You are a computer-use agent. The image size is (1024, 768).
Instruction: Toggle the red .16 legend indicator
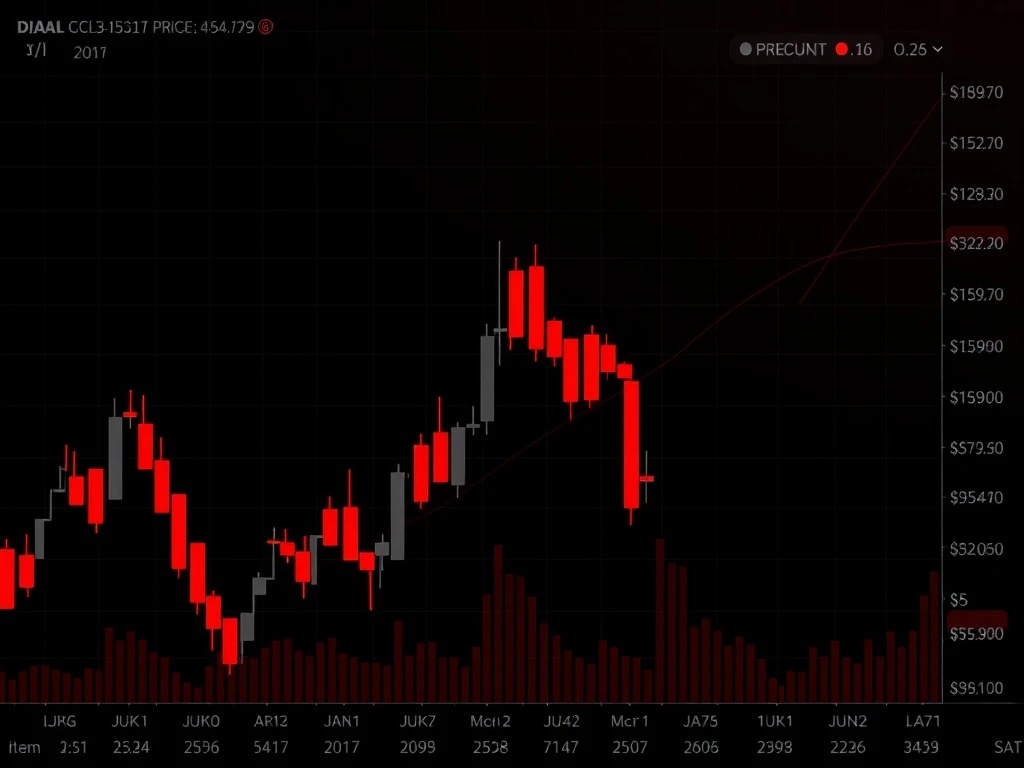coord(842,50)
